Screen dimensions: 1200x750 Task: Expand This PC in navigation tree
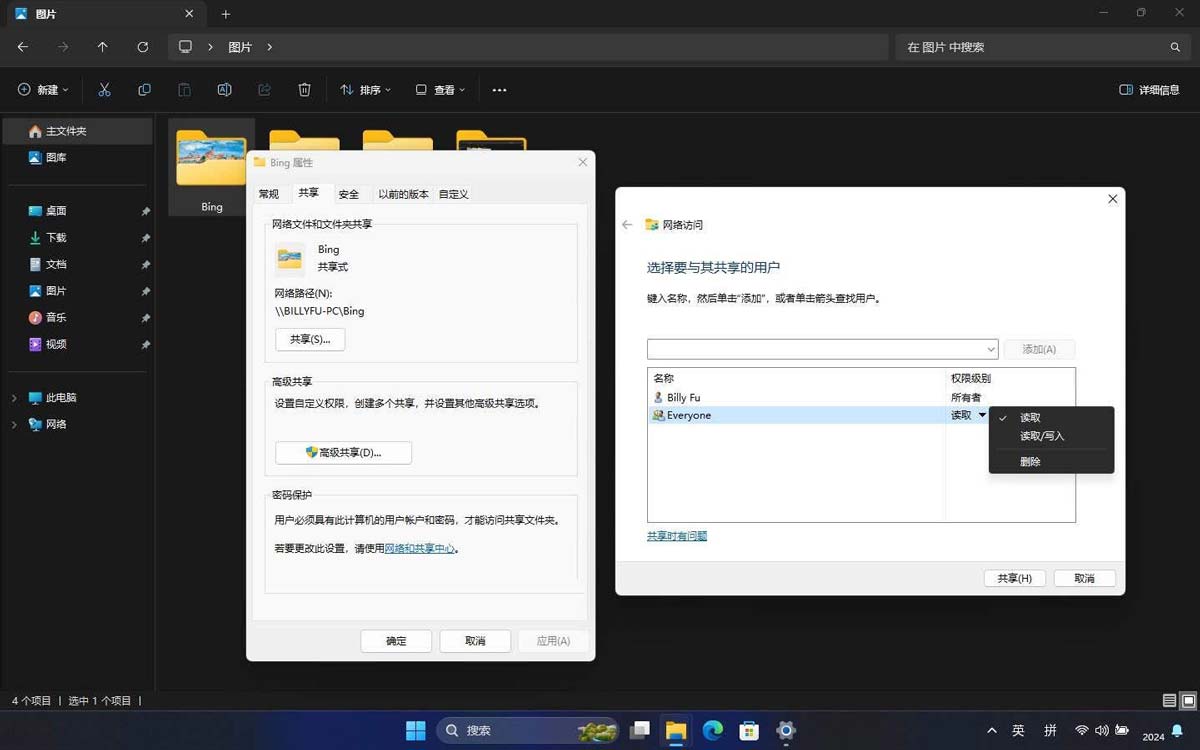(14, 398)
